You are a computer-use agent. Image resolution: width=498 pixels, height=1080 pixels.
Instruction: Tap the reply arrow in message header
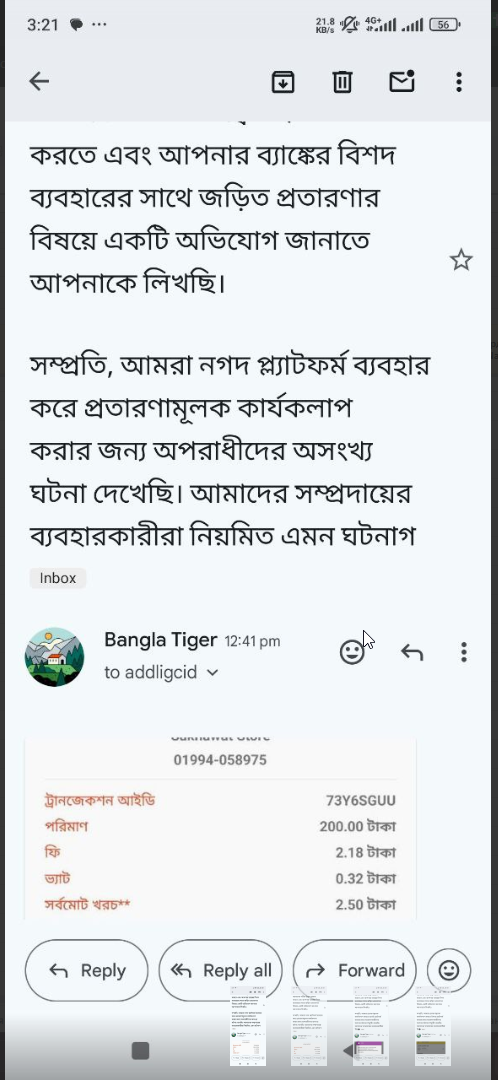click(412, 652)
